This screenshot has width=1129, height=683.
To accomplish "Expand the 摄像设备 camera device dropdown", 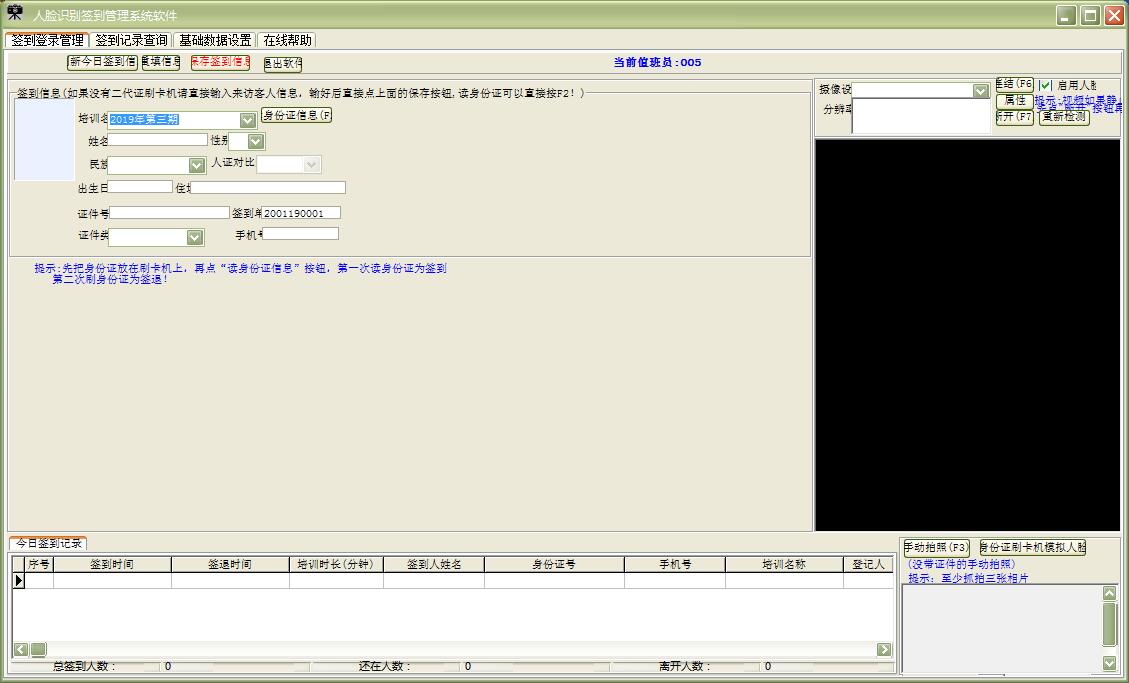I will [x=980, y=91].
